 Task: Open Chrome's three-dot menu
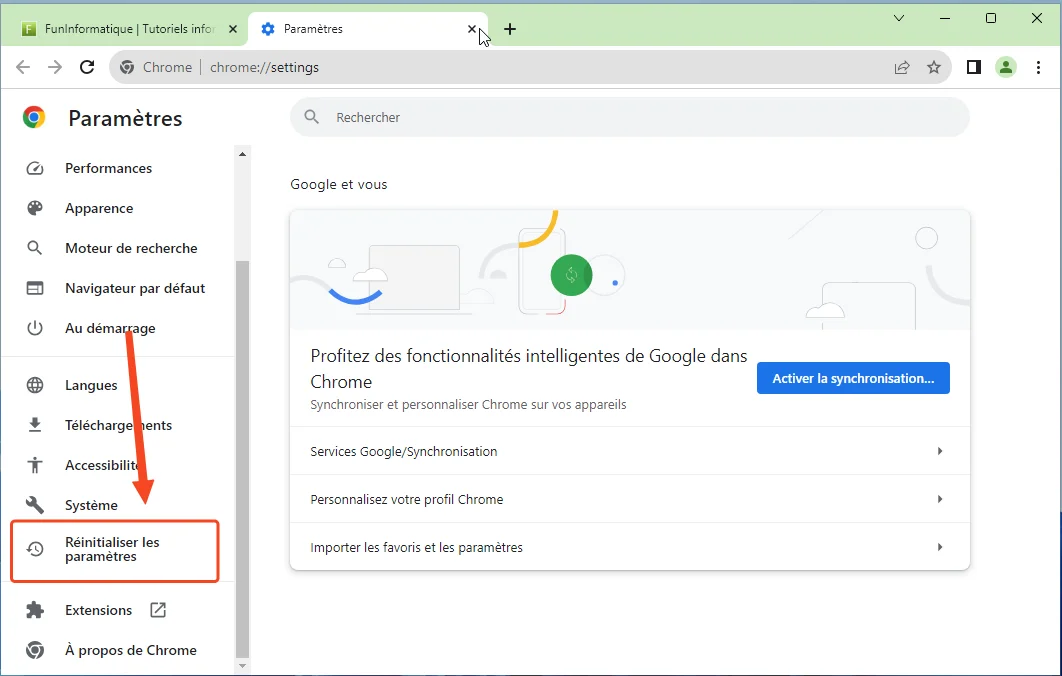pos(1038,67)
